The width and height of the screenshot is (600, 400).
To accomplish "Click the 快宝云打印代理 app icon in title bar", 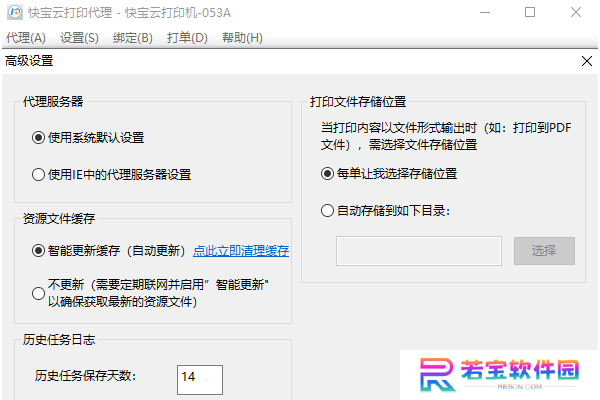I will [x=15, y=12].
